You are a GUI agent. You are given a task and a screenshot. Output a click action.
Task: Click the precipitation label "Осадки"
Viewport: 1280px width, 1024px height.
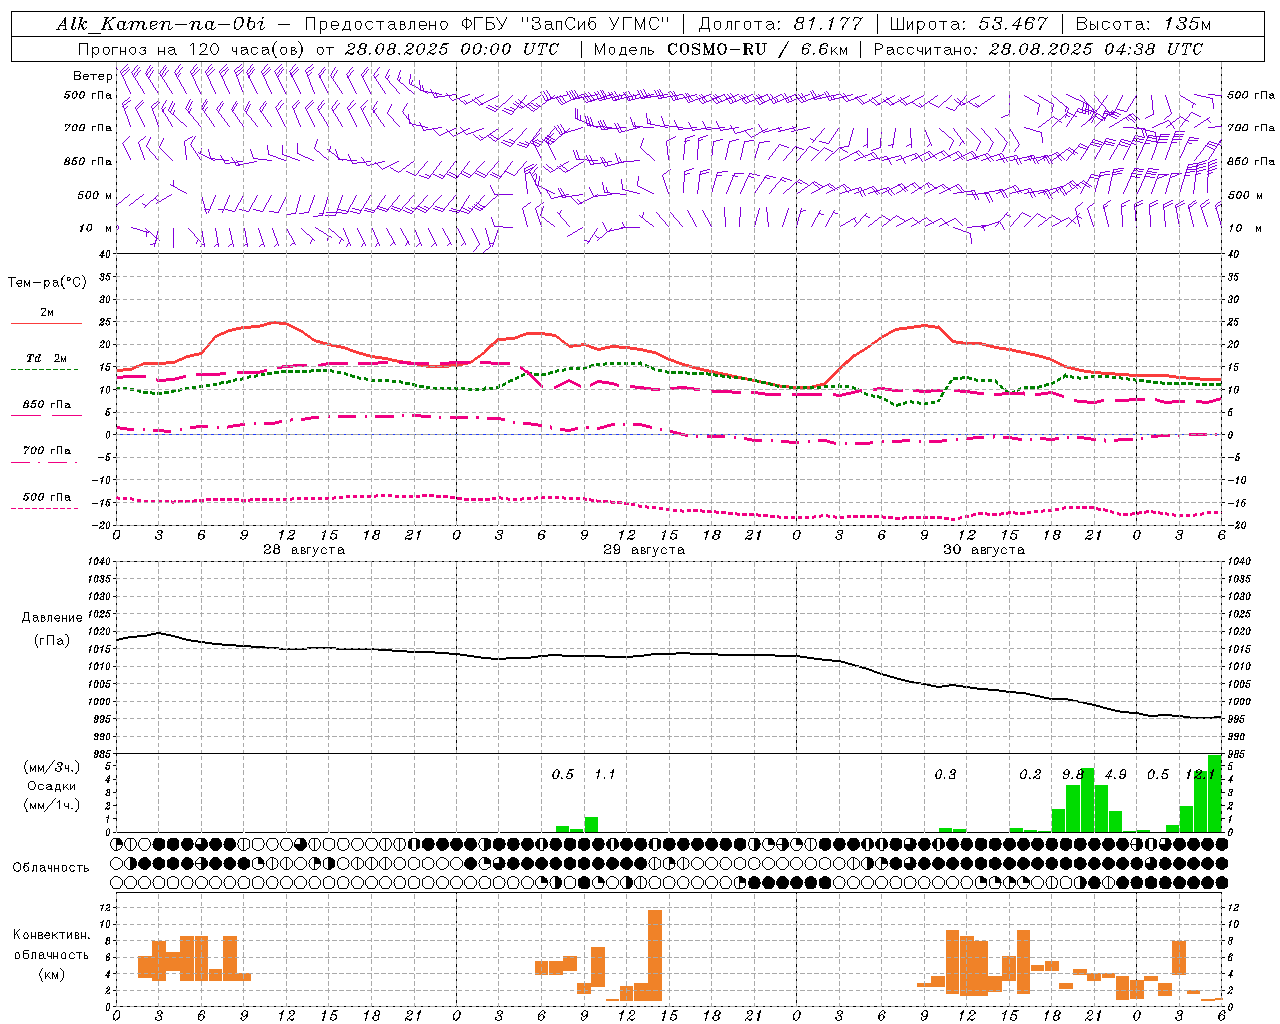(x=51, y=786)
